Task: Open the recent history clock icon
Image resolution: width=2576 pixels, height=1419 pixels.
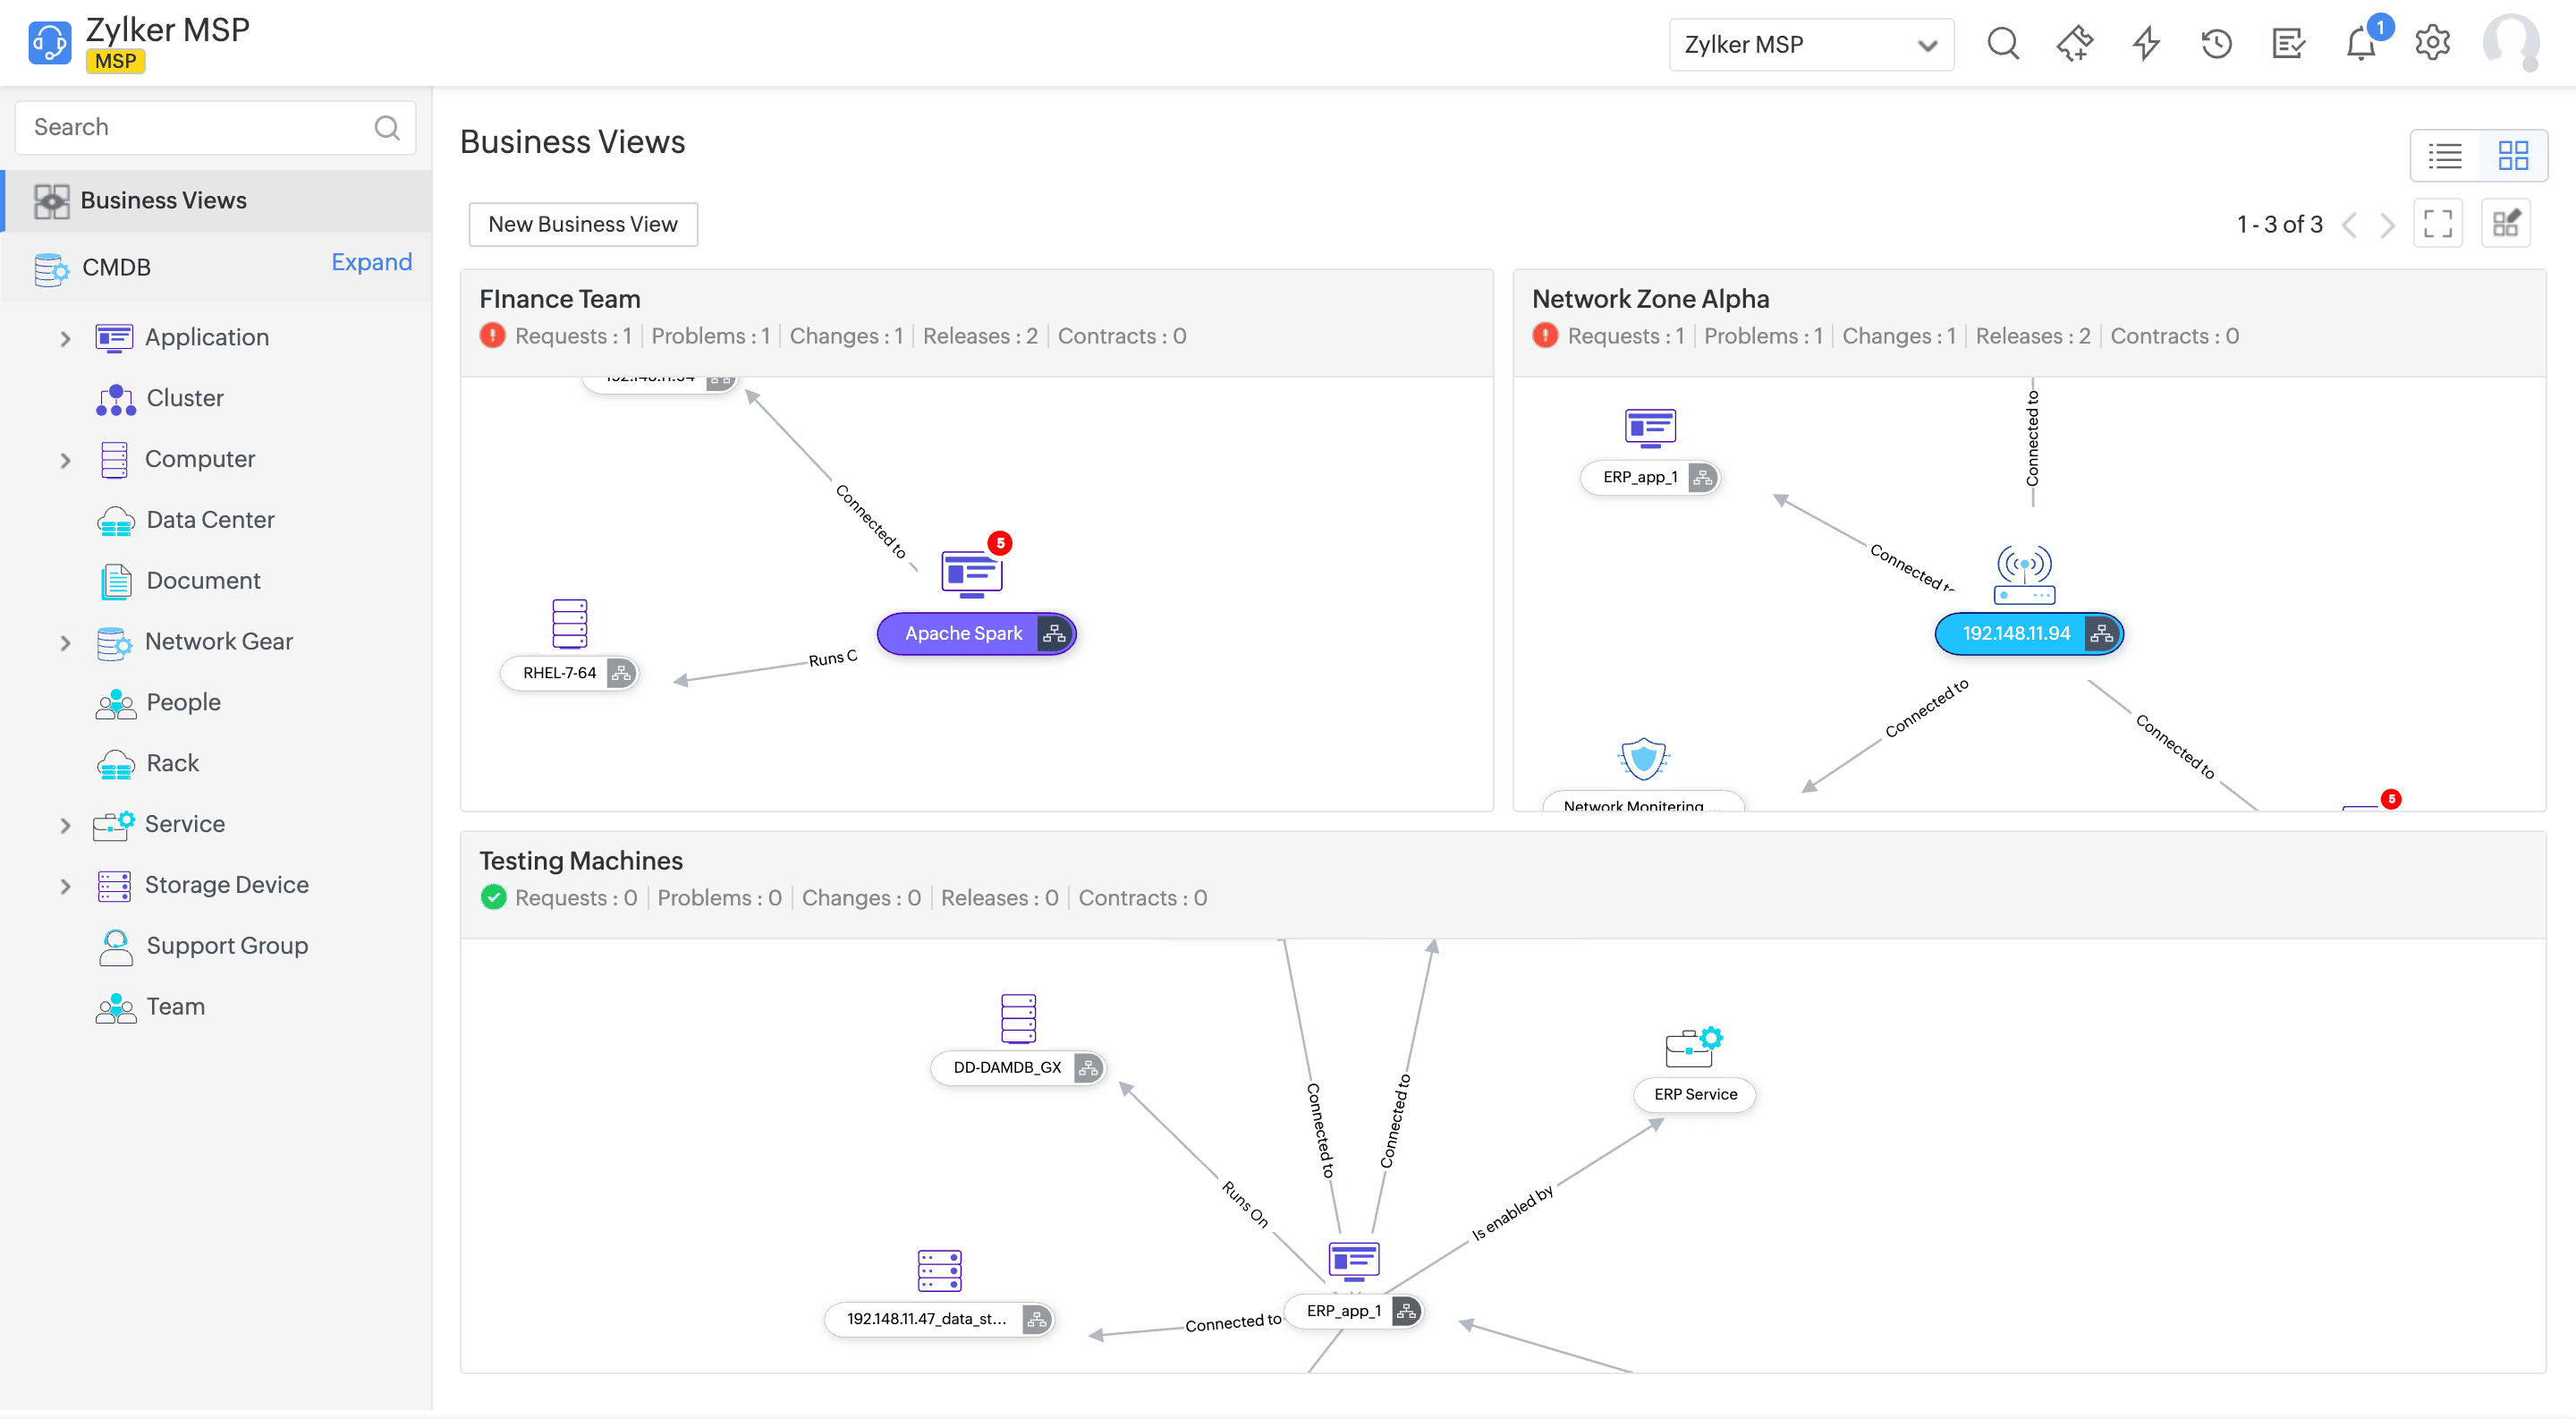Action: pos(2216,44)
